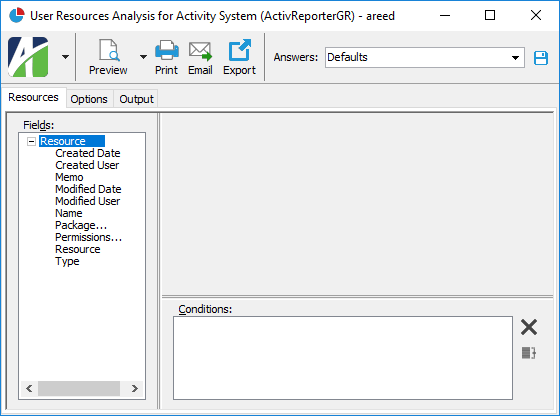Collapse the Resource tree node

pos(31,141)
